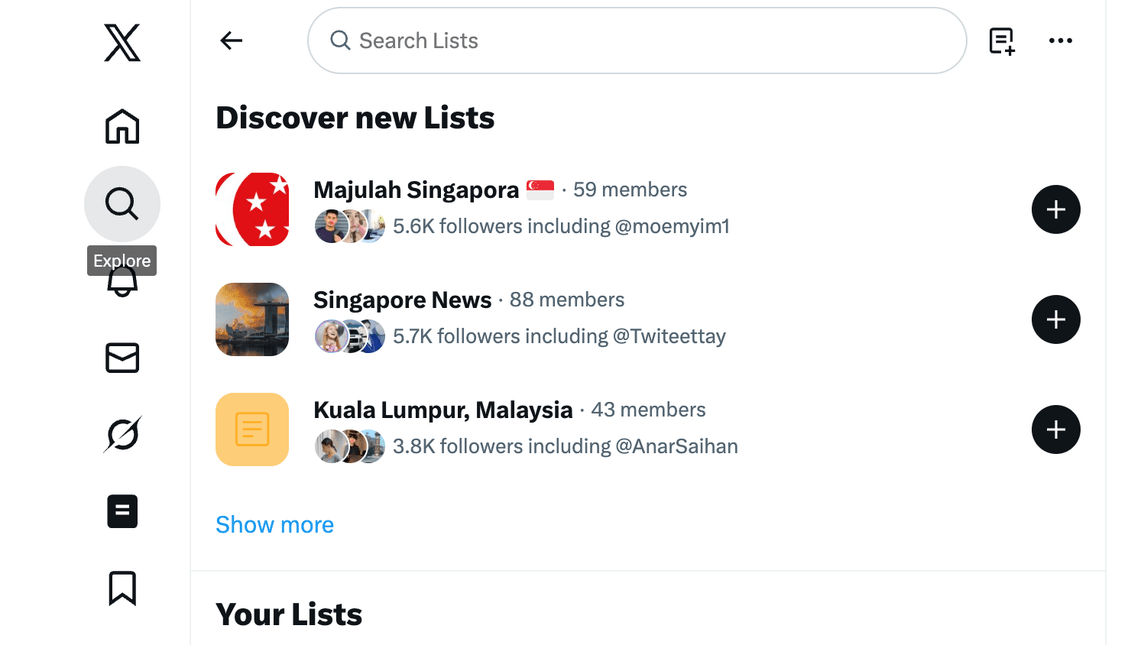The image size is (1128, 645).
Task: Click the Singapore News thumbnail image
Action: [251, 319]
